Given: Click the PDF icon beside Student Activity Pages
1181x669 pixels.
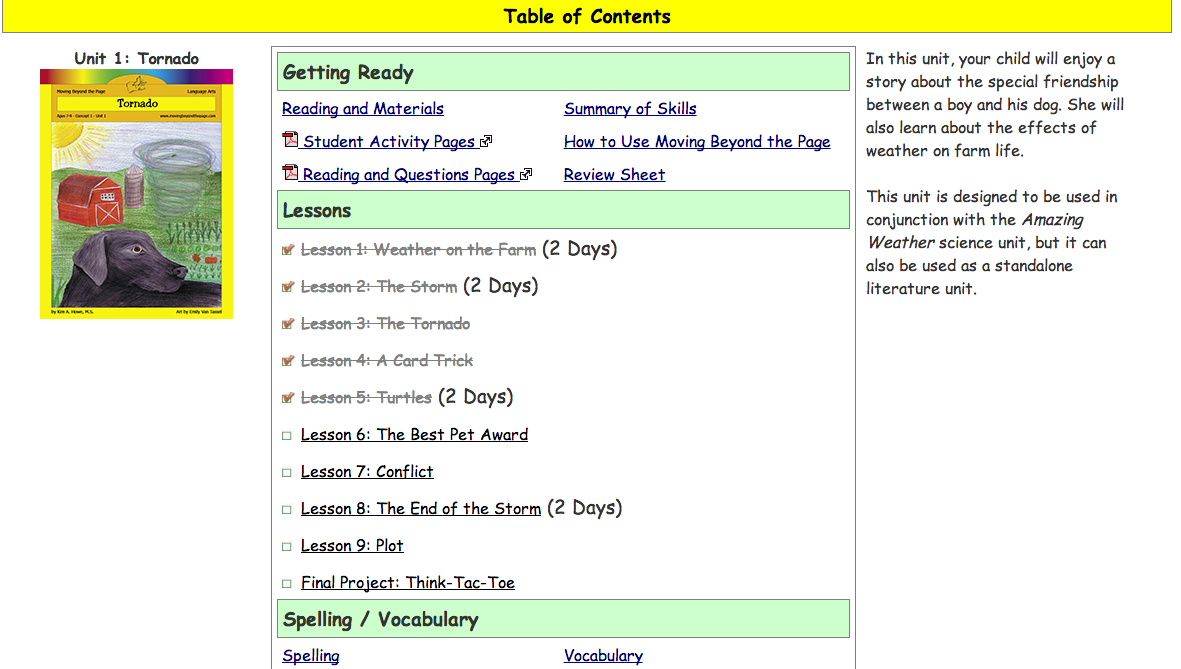Looking at the screenshot, I should [290, 141].
